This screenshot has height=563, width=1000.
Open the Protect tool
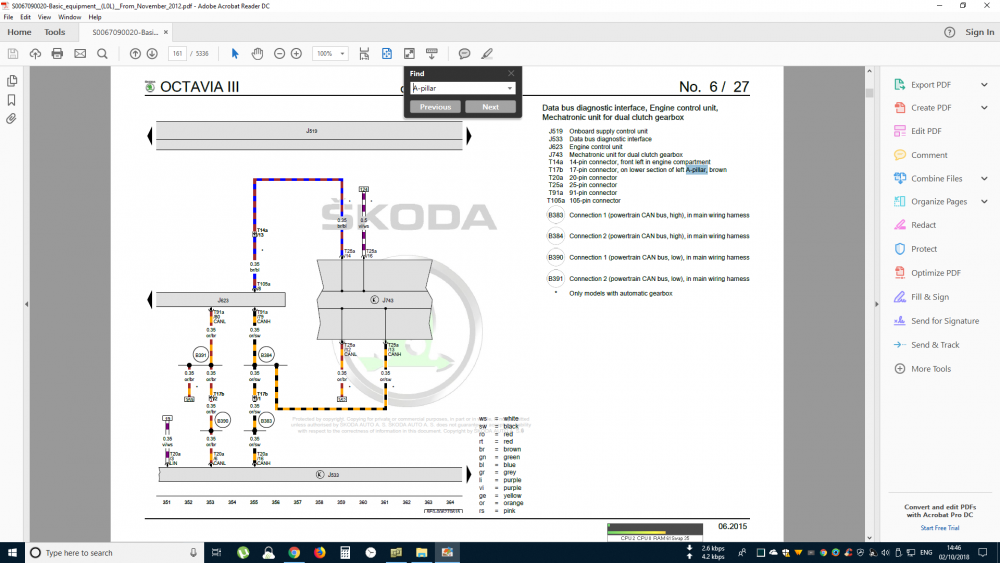[924, 249]
